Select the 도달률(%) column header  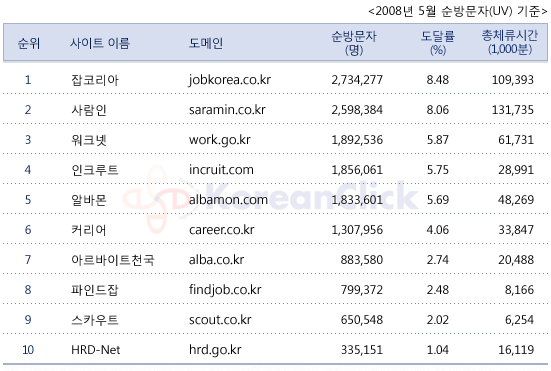[x=437, y=43]
